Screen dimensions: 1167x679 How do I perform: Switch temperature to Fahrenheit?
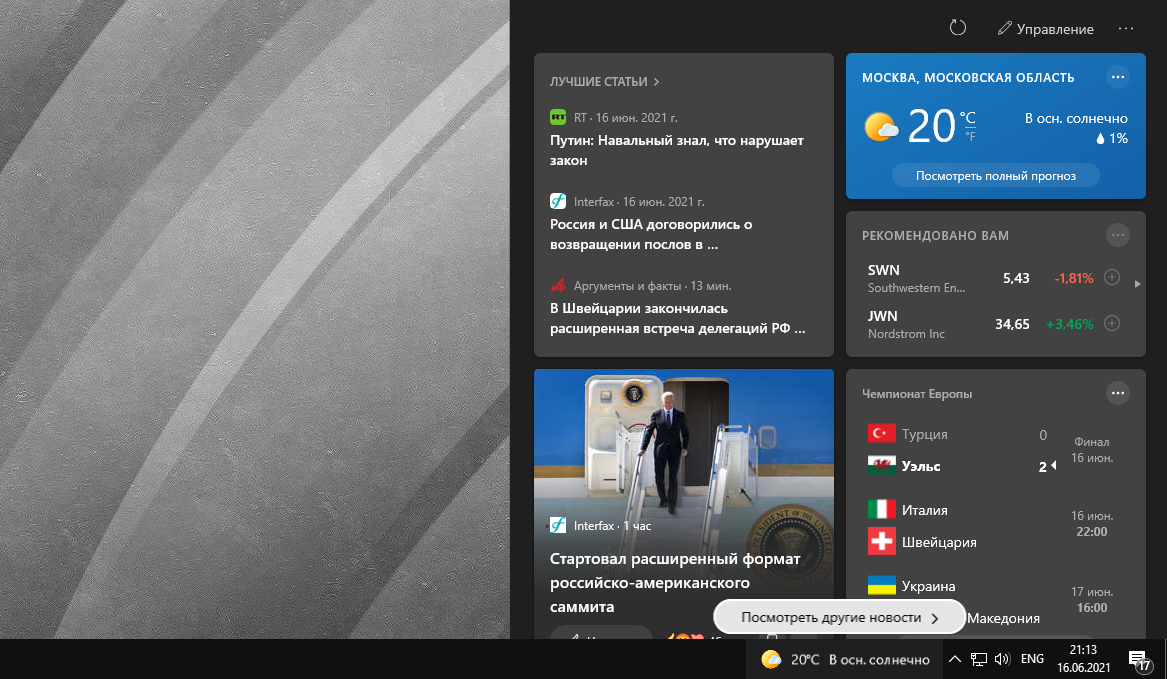(970, 136)
